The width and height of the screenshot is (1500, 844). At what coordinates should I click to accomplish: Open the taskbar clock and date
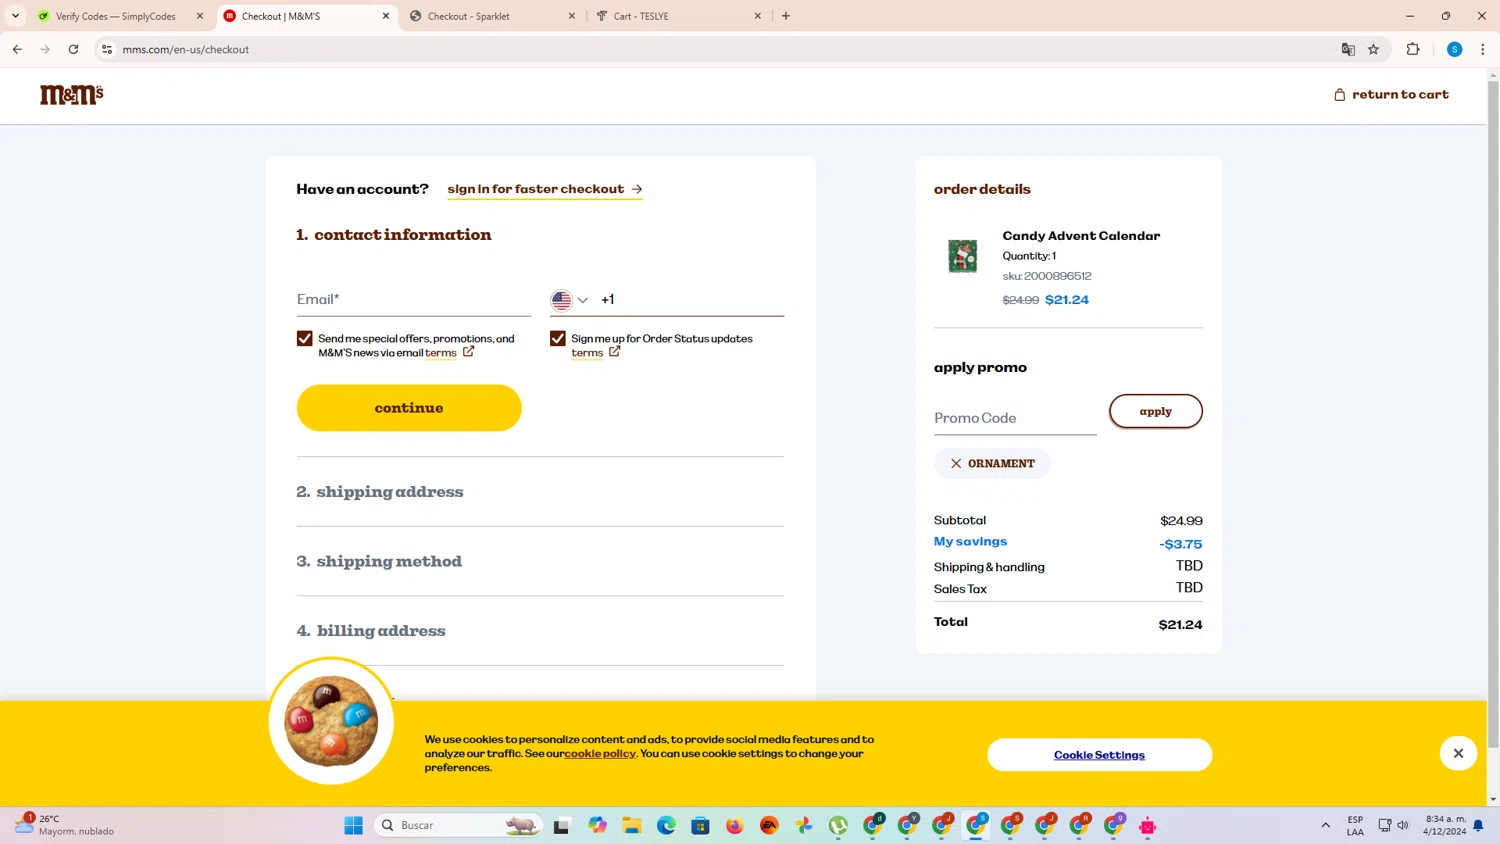(x=1445, y=825)
